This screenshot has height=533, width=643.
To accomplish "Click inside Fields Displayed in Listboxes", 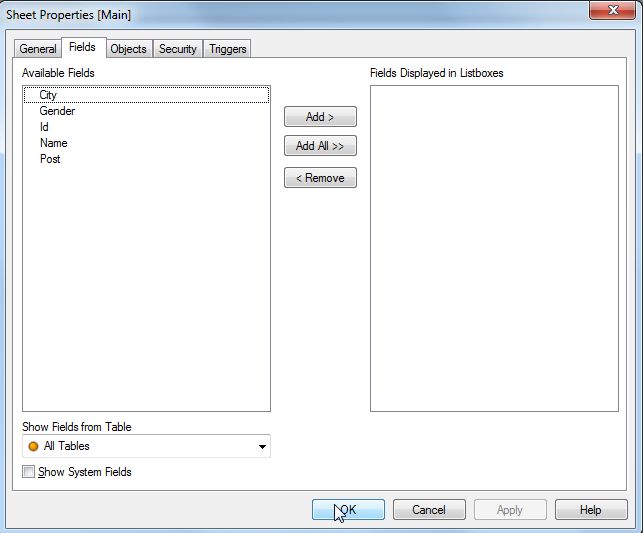I will (494, 248).
